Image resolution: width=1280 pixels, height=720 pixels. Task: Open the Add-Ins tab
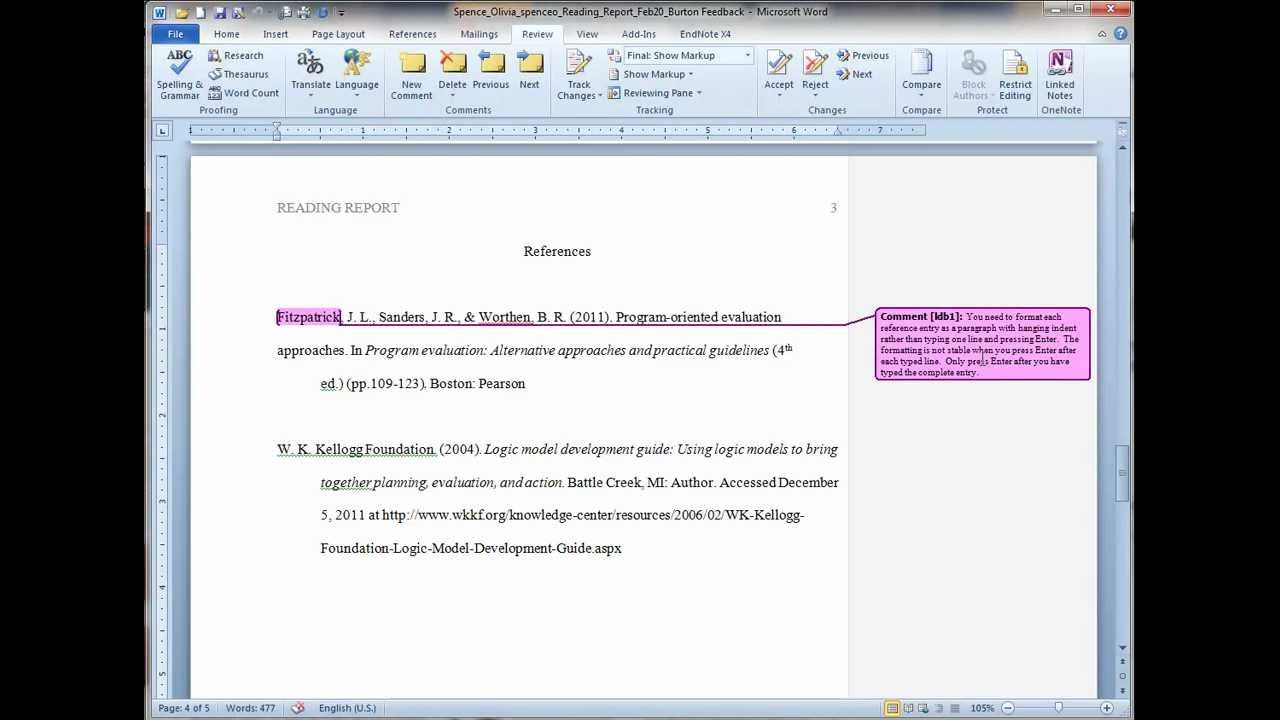[639, 34]
